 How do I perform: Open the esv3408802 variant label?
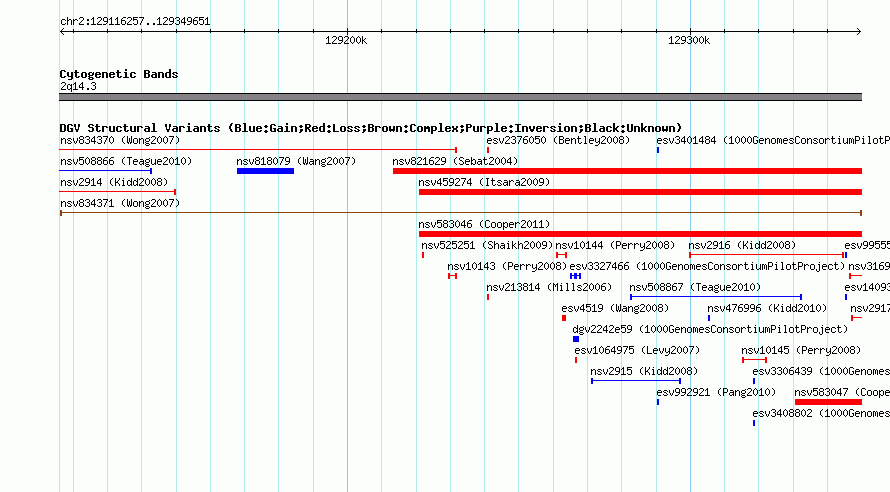point(821,413)
